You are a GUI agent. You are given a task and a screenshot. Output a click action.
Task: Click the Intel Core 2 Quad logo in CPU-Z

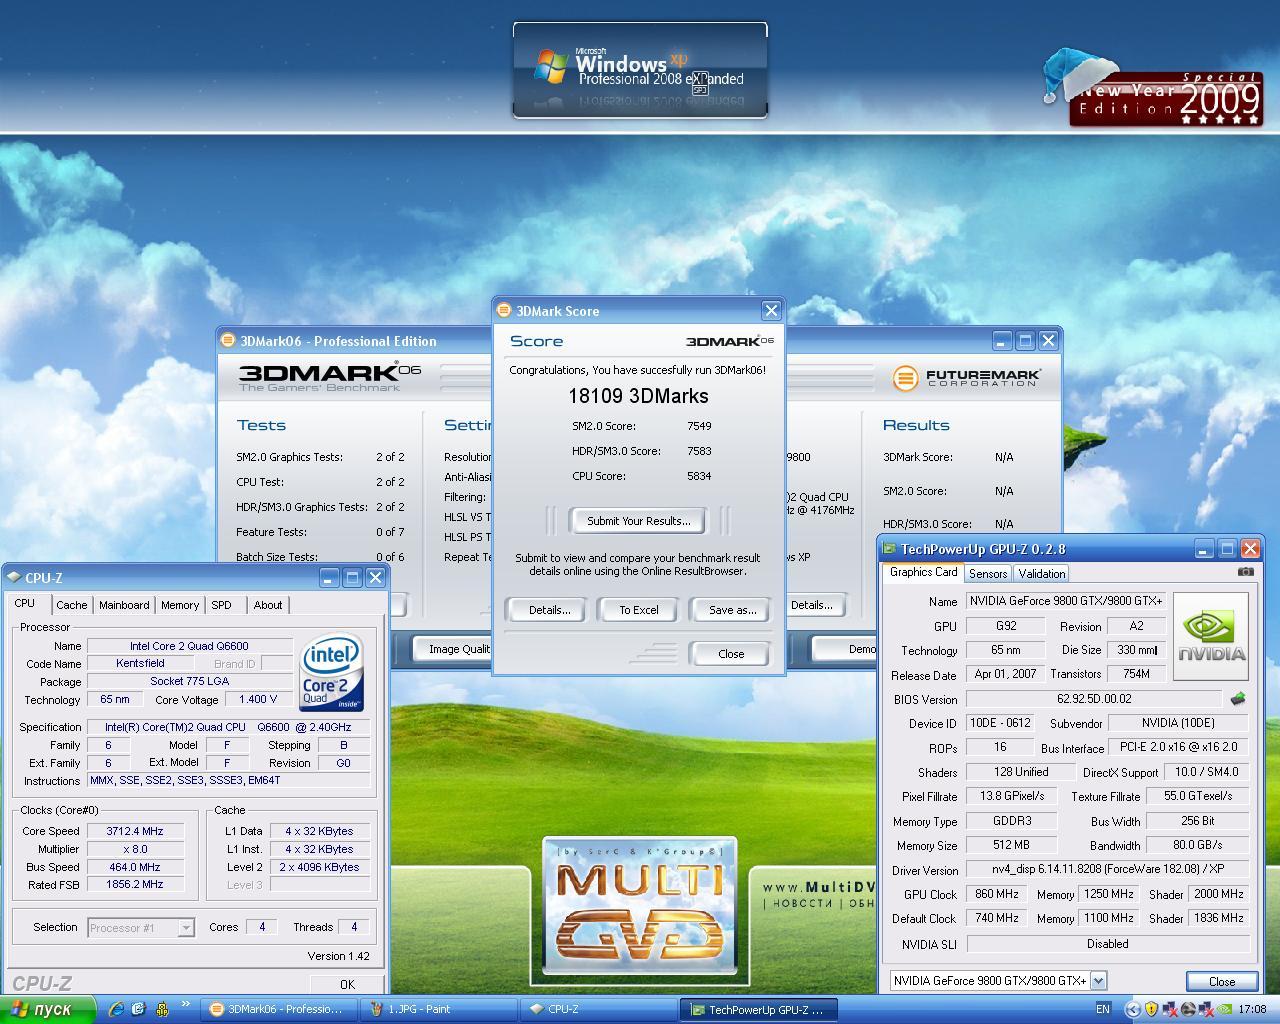click(332, 672)
